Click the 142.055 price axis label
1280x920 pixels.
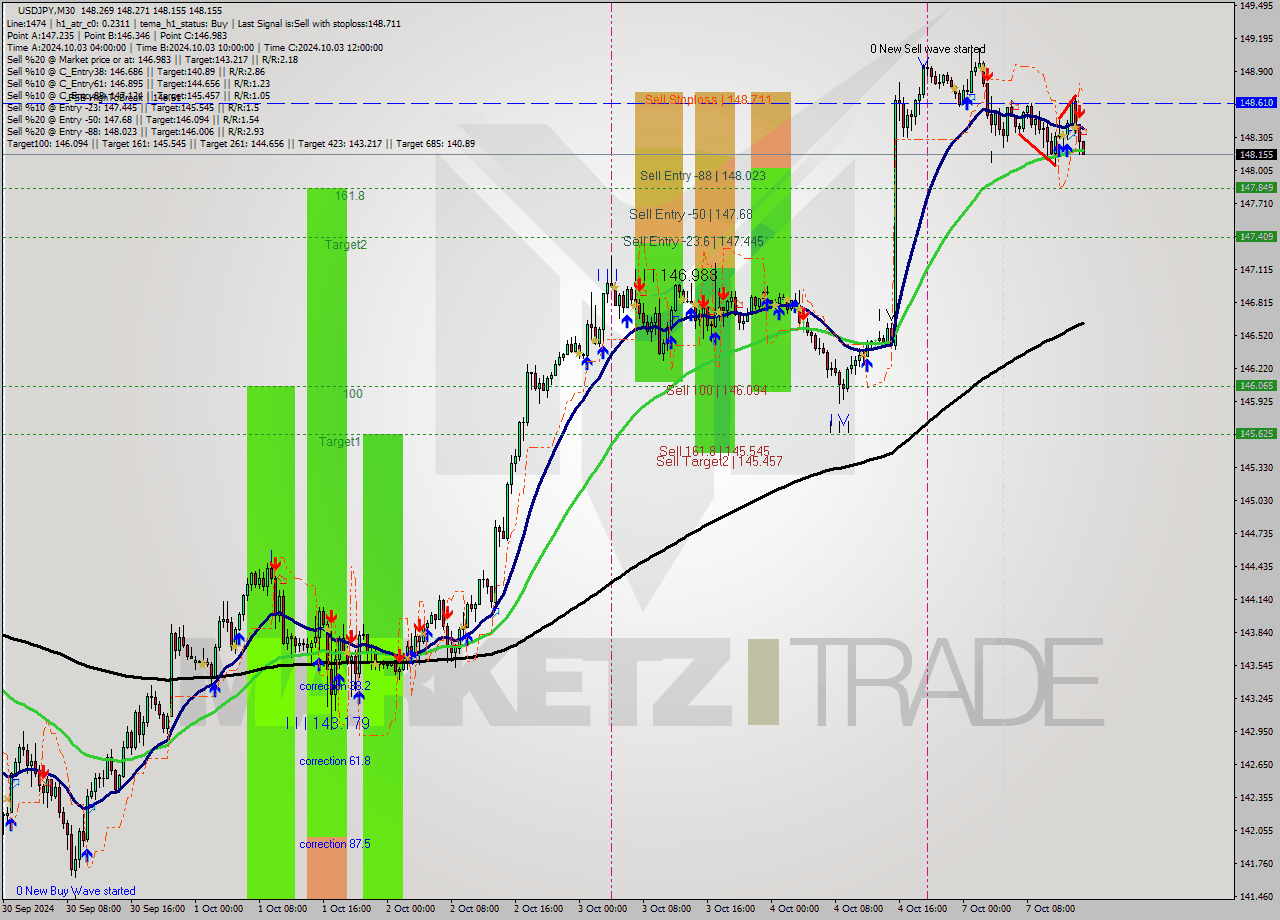click(x=1256, y=830)
